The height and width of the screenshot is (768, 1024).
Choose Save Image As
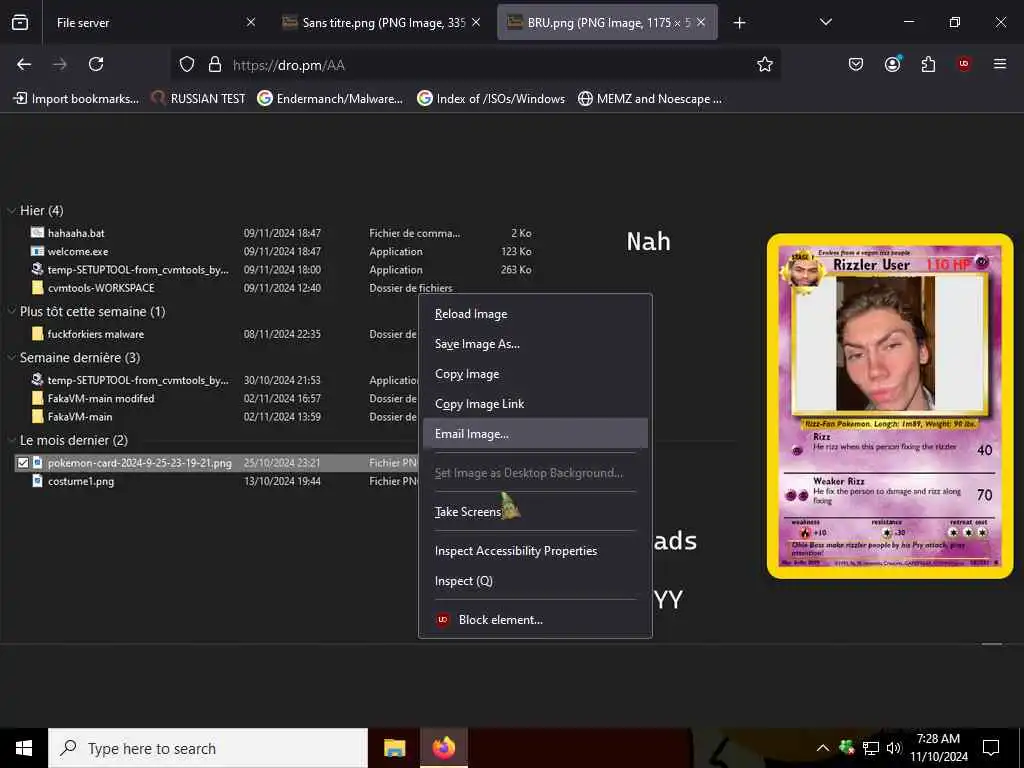536,344
